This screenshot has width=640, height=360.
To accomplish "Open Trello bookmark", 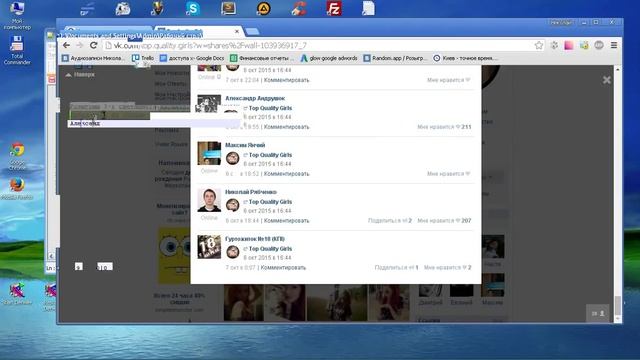I will coord(143,58).
